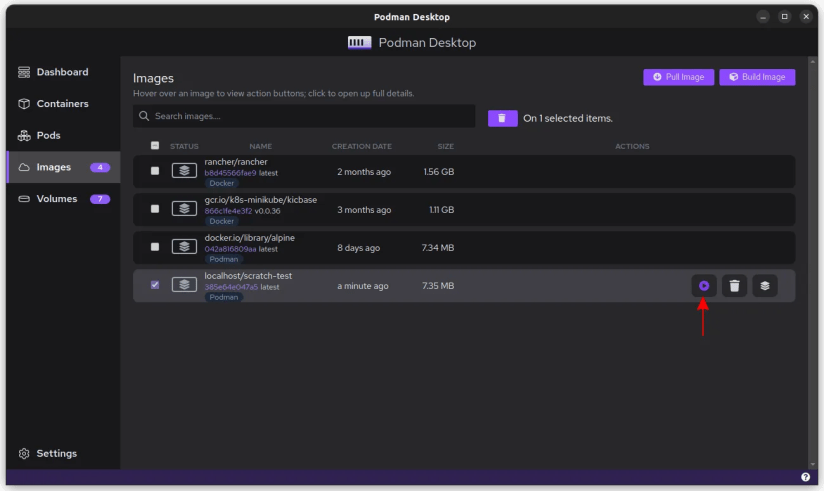Uncheck the localhost/scratch-test checkbox

pos(154,284)
